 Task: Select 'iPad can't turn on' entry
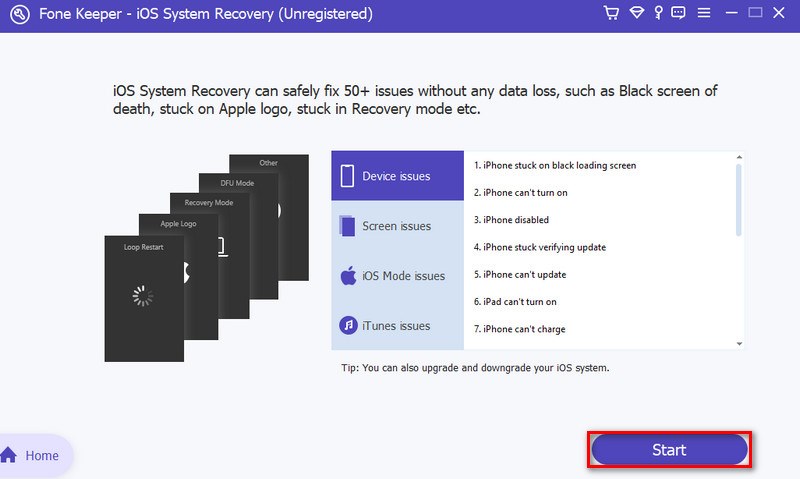click(515, 301)
